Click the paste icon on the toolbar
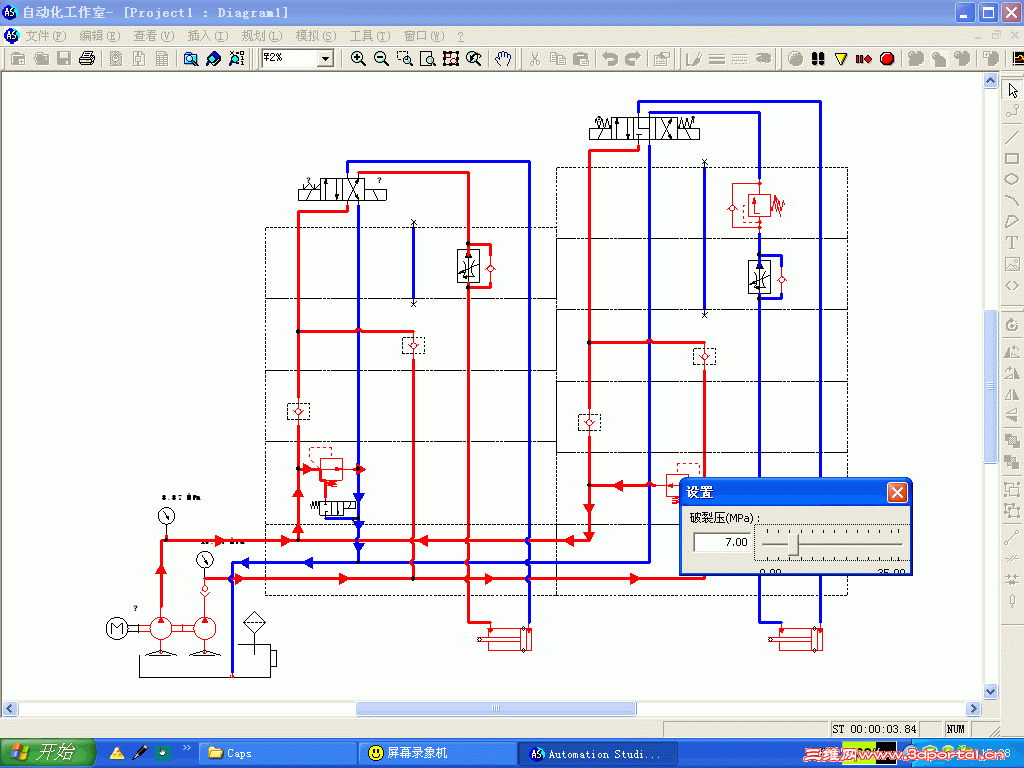The width and height of the screenshot is (1024, 768). pyautogui.click(x=581, y=59)
